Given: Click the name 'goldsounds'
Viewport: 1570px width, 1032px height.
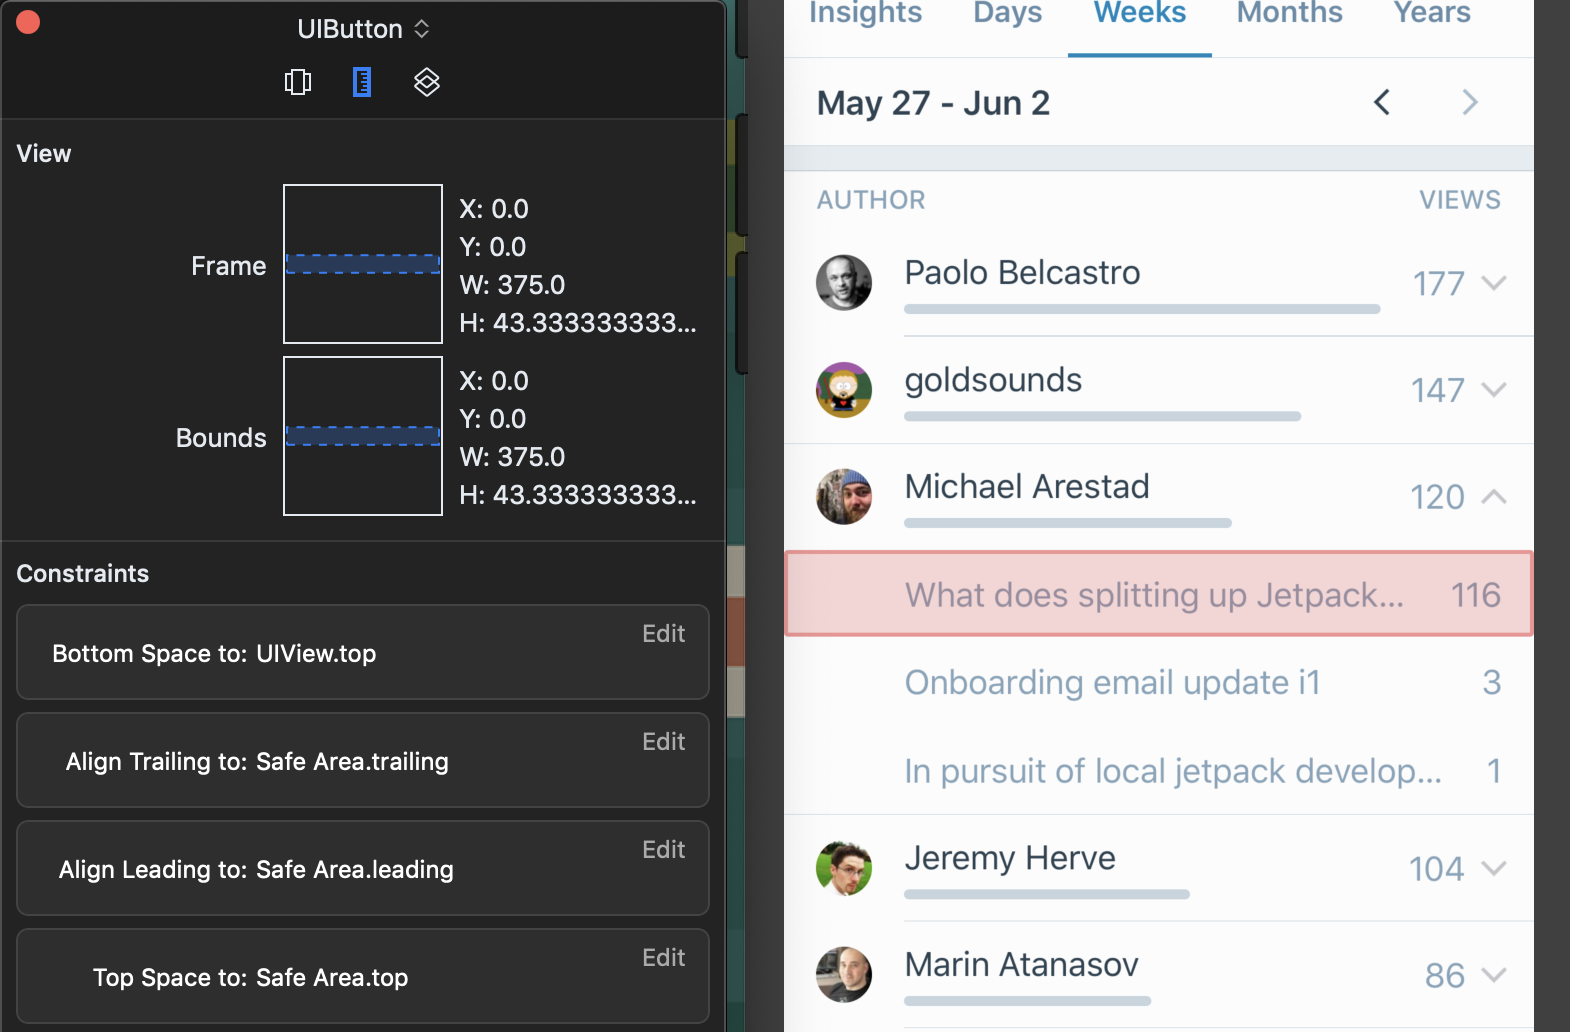Looking at the screenshot, I should click(x=993, y=380).
